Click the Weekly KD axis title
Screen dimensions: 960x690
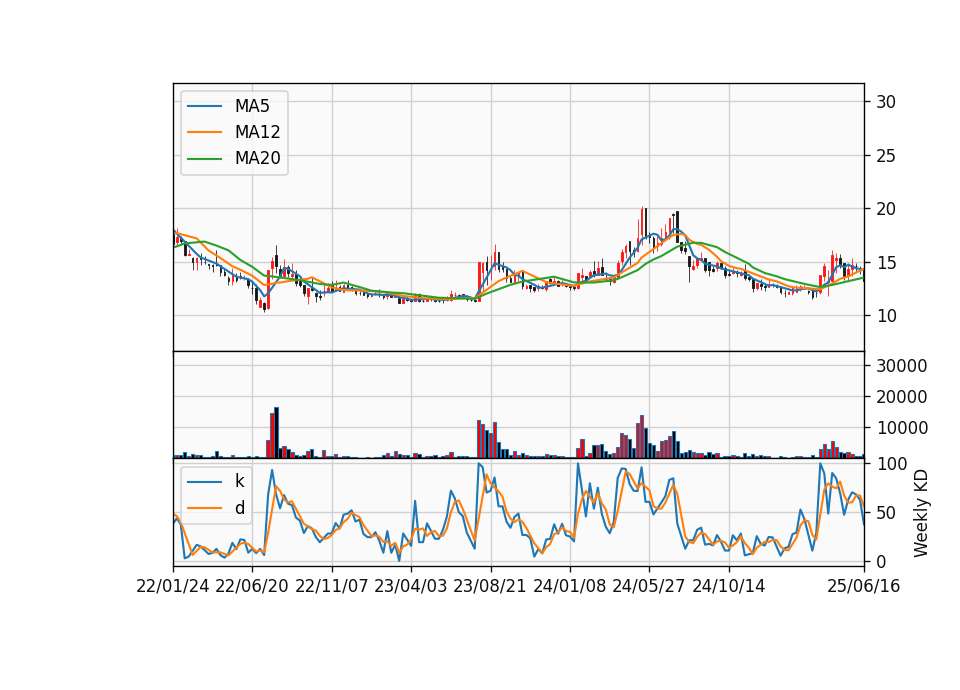tap(921, 513)
